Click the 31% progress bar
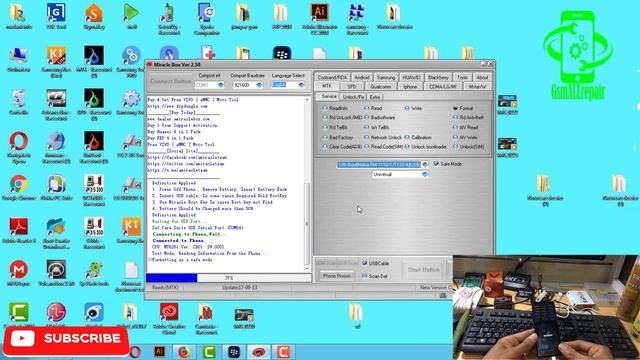Screen dimensions: 640x360 [x=229, y=278]
